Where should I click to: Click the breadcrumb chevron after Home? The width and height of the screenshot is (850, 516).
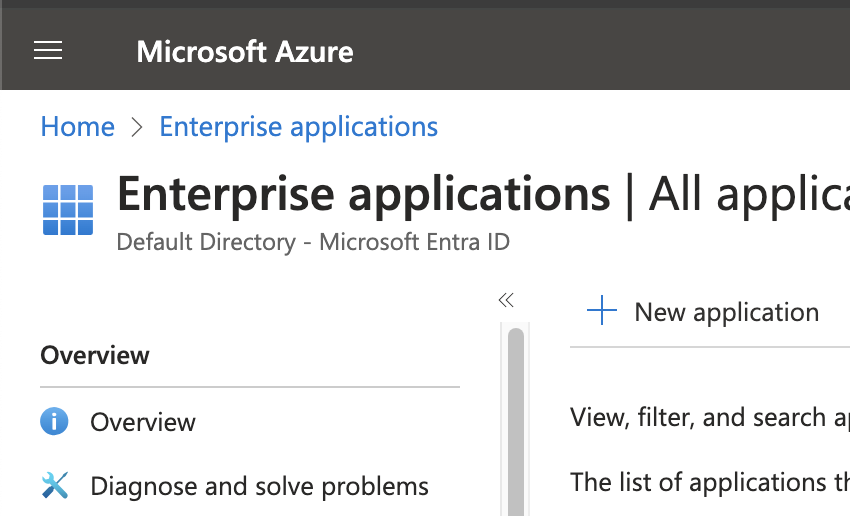click(137, 128)
